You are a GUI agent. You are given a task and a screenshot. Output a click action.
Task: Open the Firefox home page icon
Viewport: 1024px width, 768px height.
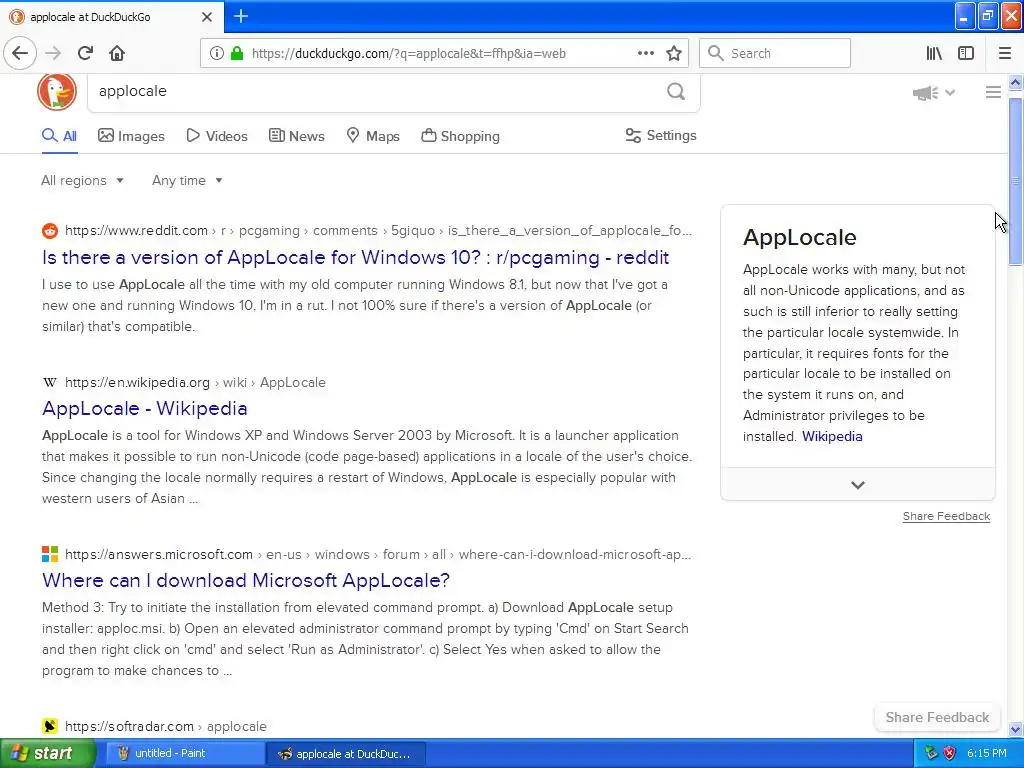click(117, 53)
